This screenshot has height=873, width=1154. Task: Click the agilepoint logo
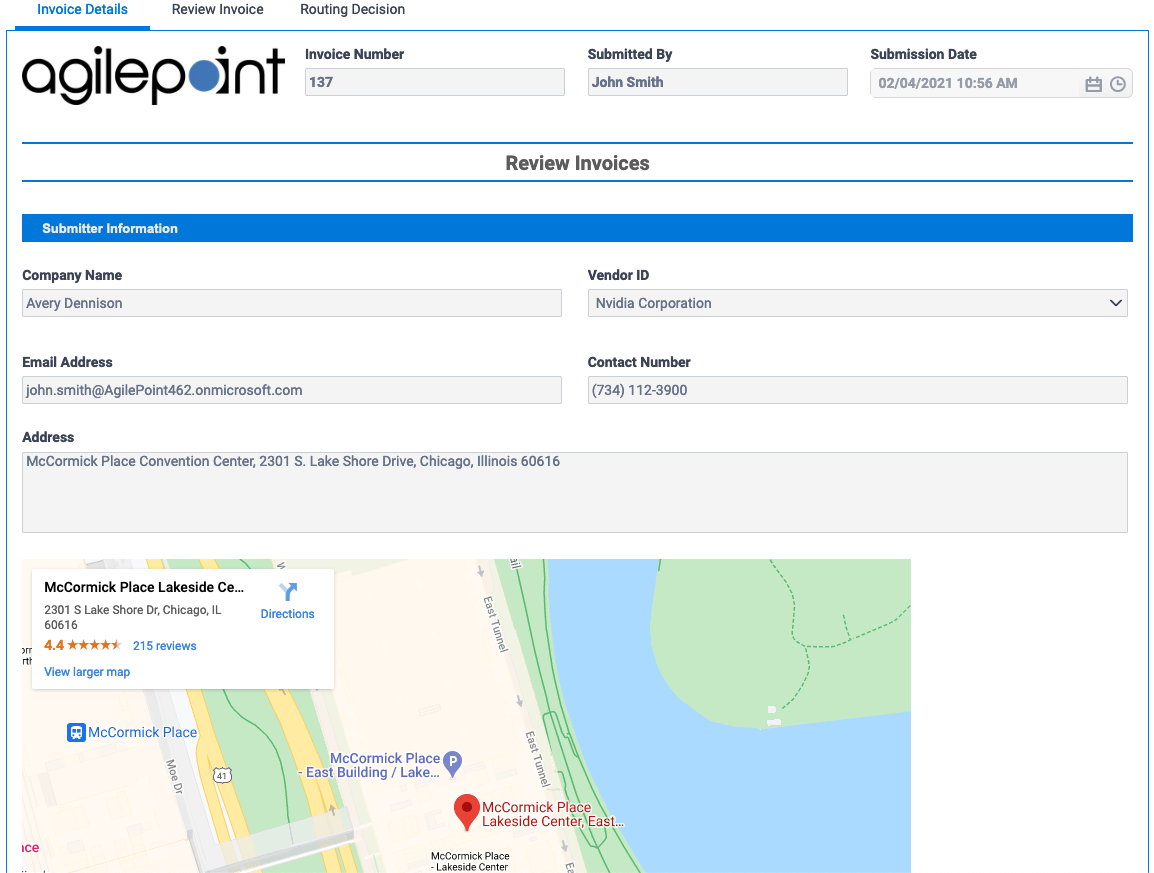pos(153,75)
